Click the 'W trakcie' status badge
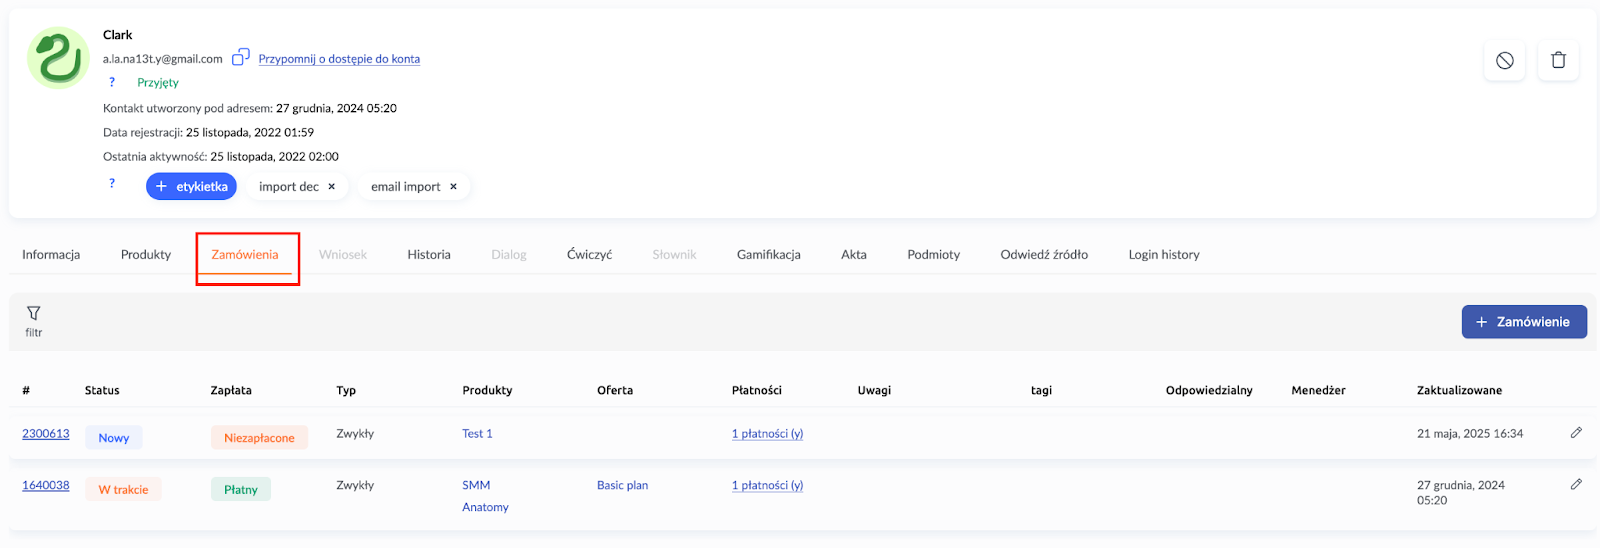This screenshot has width=1600, height=548. tap(123, 490)
